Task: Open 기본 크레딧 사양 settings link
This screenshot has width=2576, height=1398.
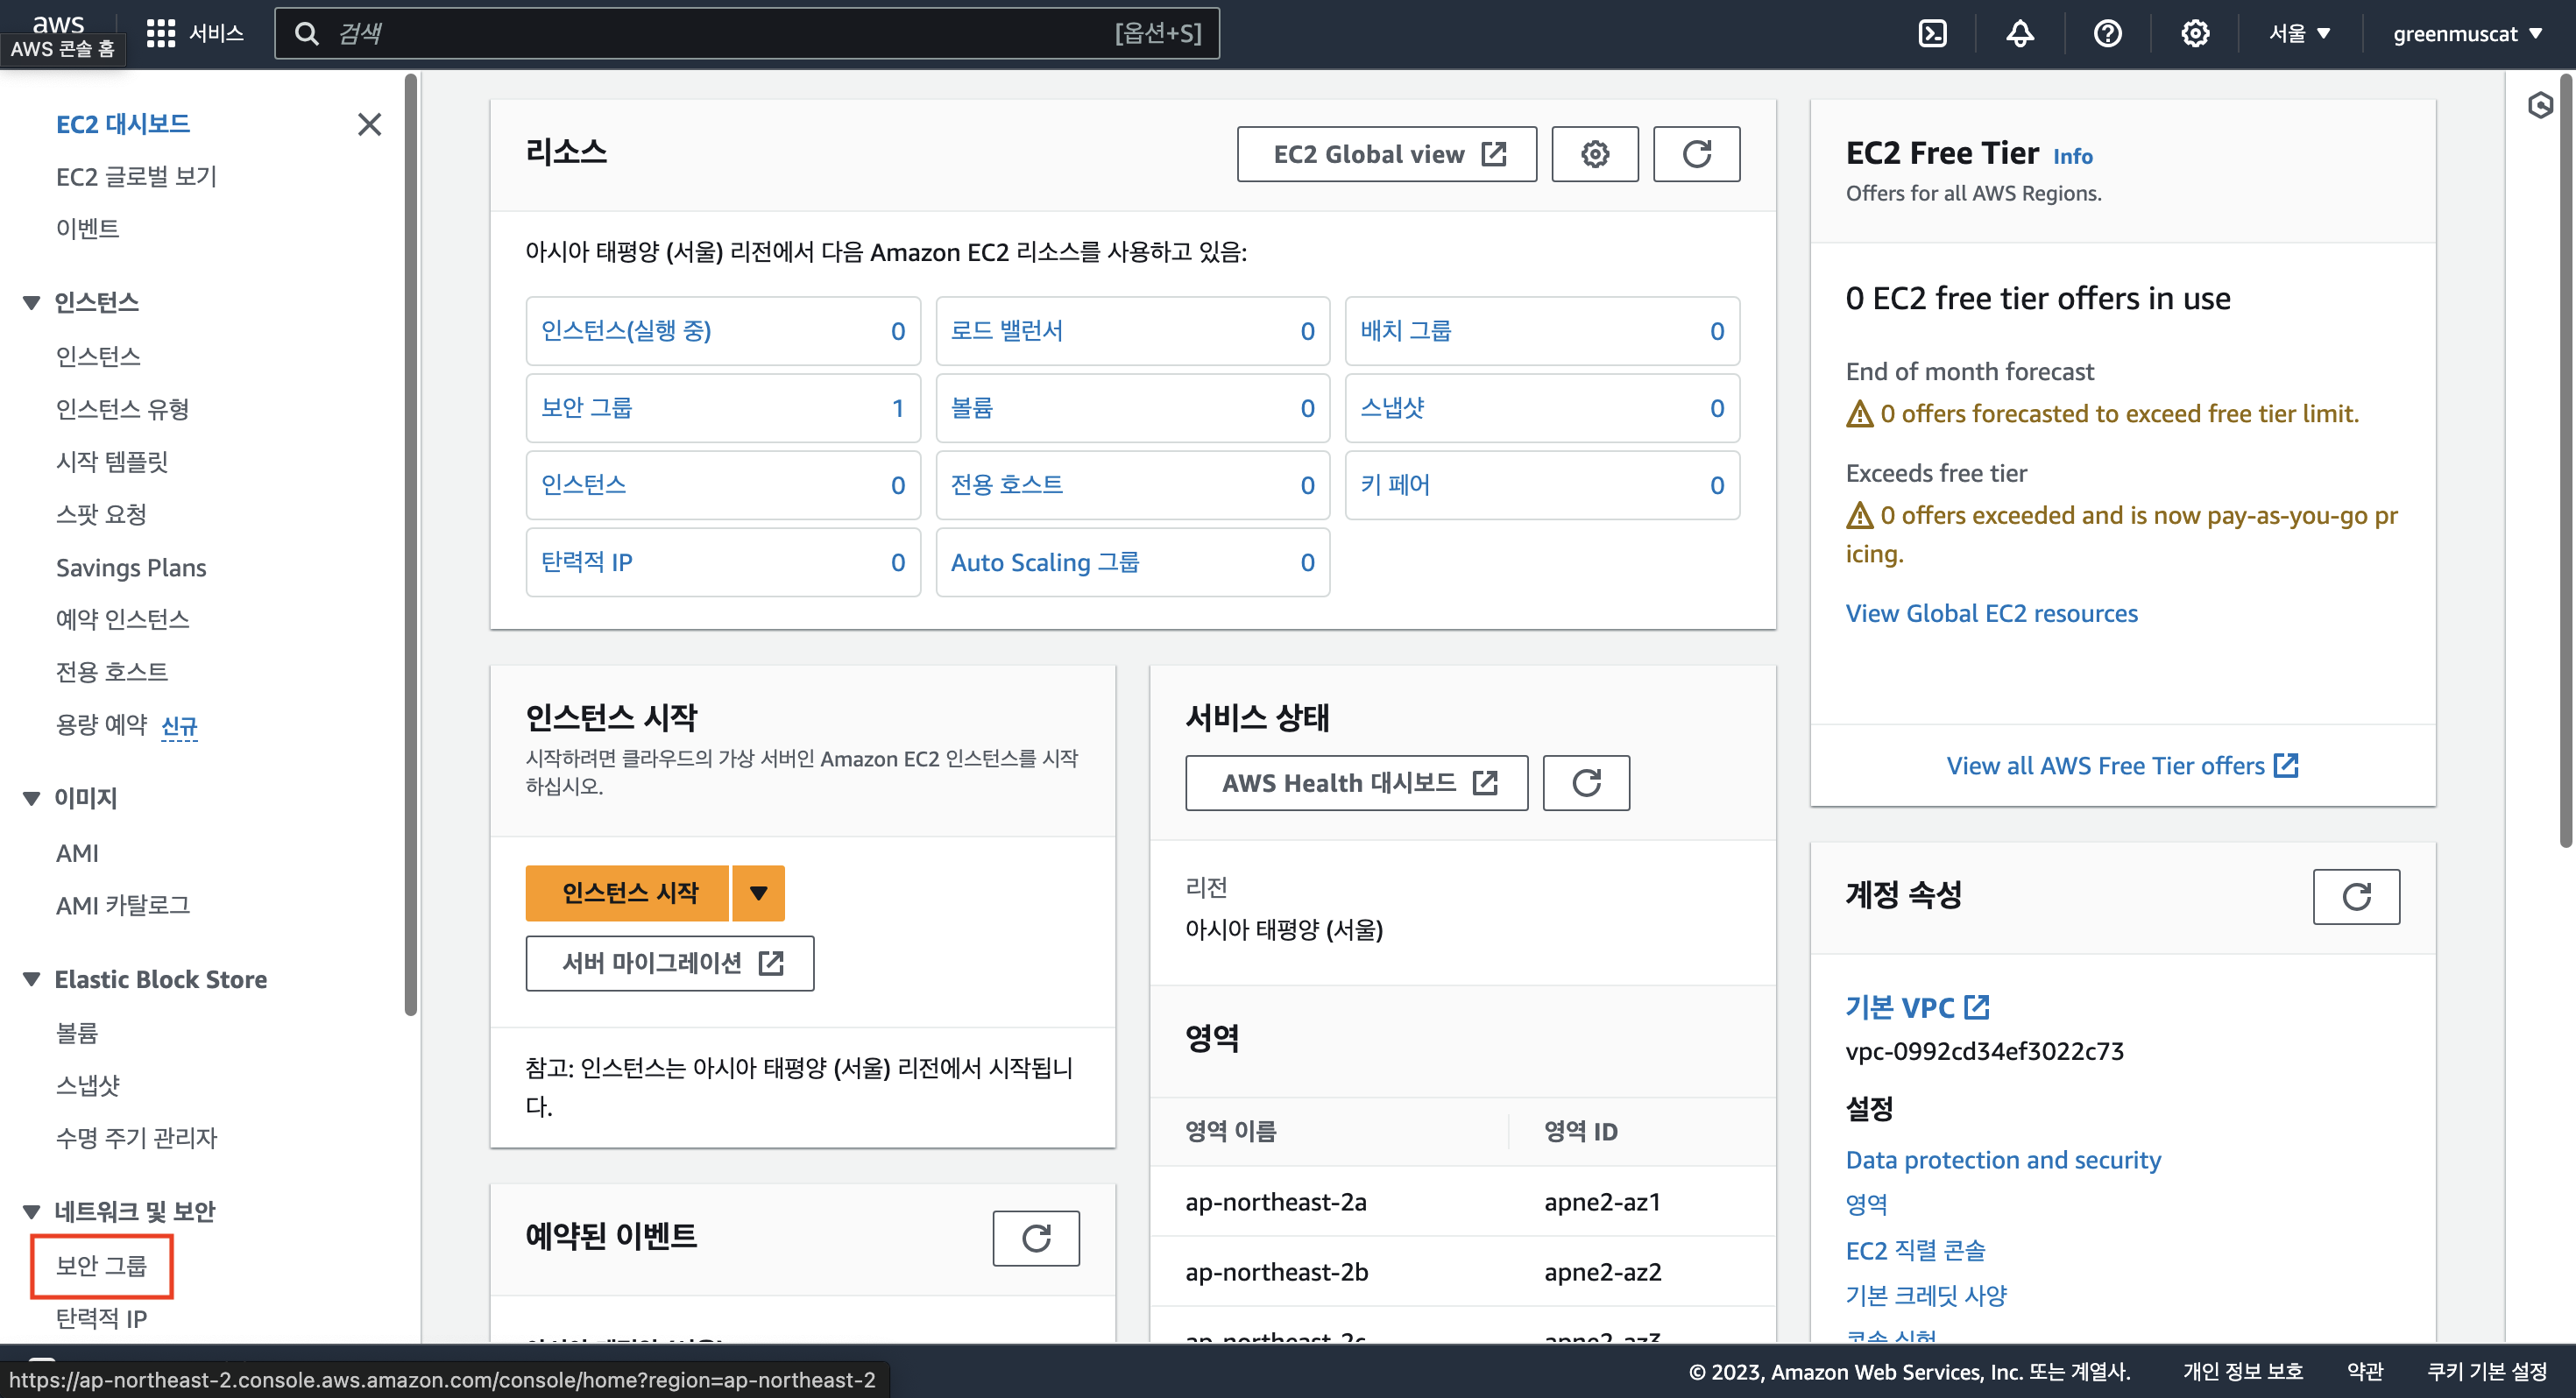Action: click(1926, 1296)
